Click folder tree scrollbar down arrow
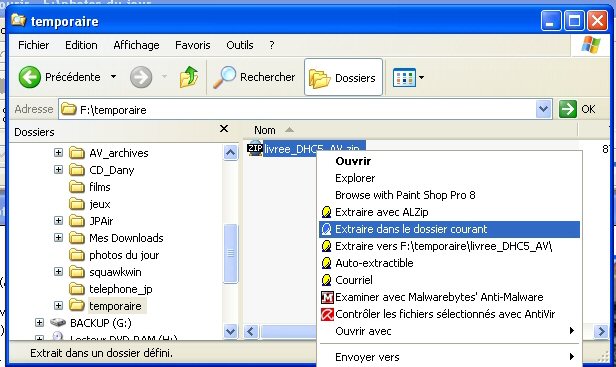The width and height of the screenshot is (616, 367). click(231, 331)
